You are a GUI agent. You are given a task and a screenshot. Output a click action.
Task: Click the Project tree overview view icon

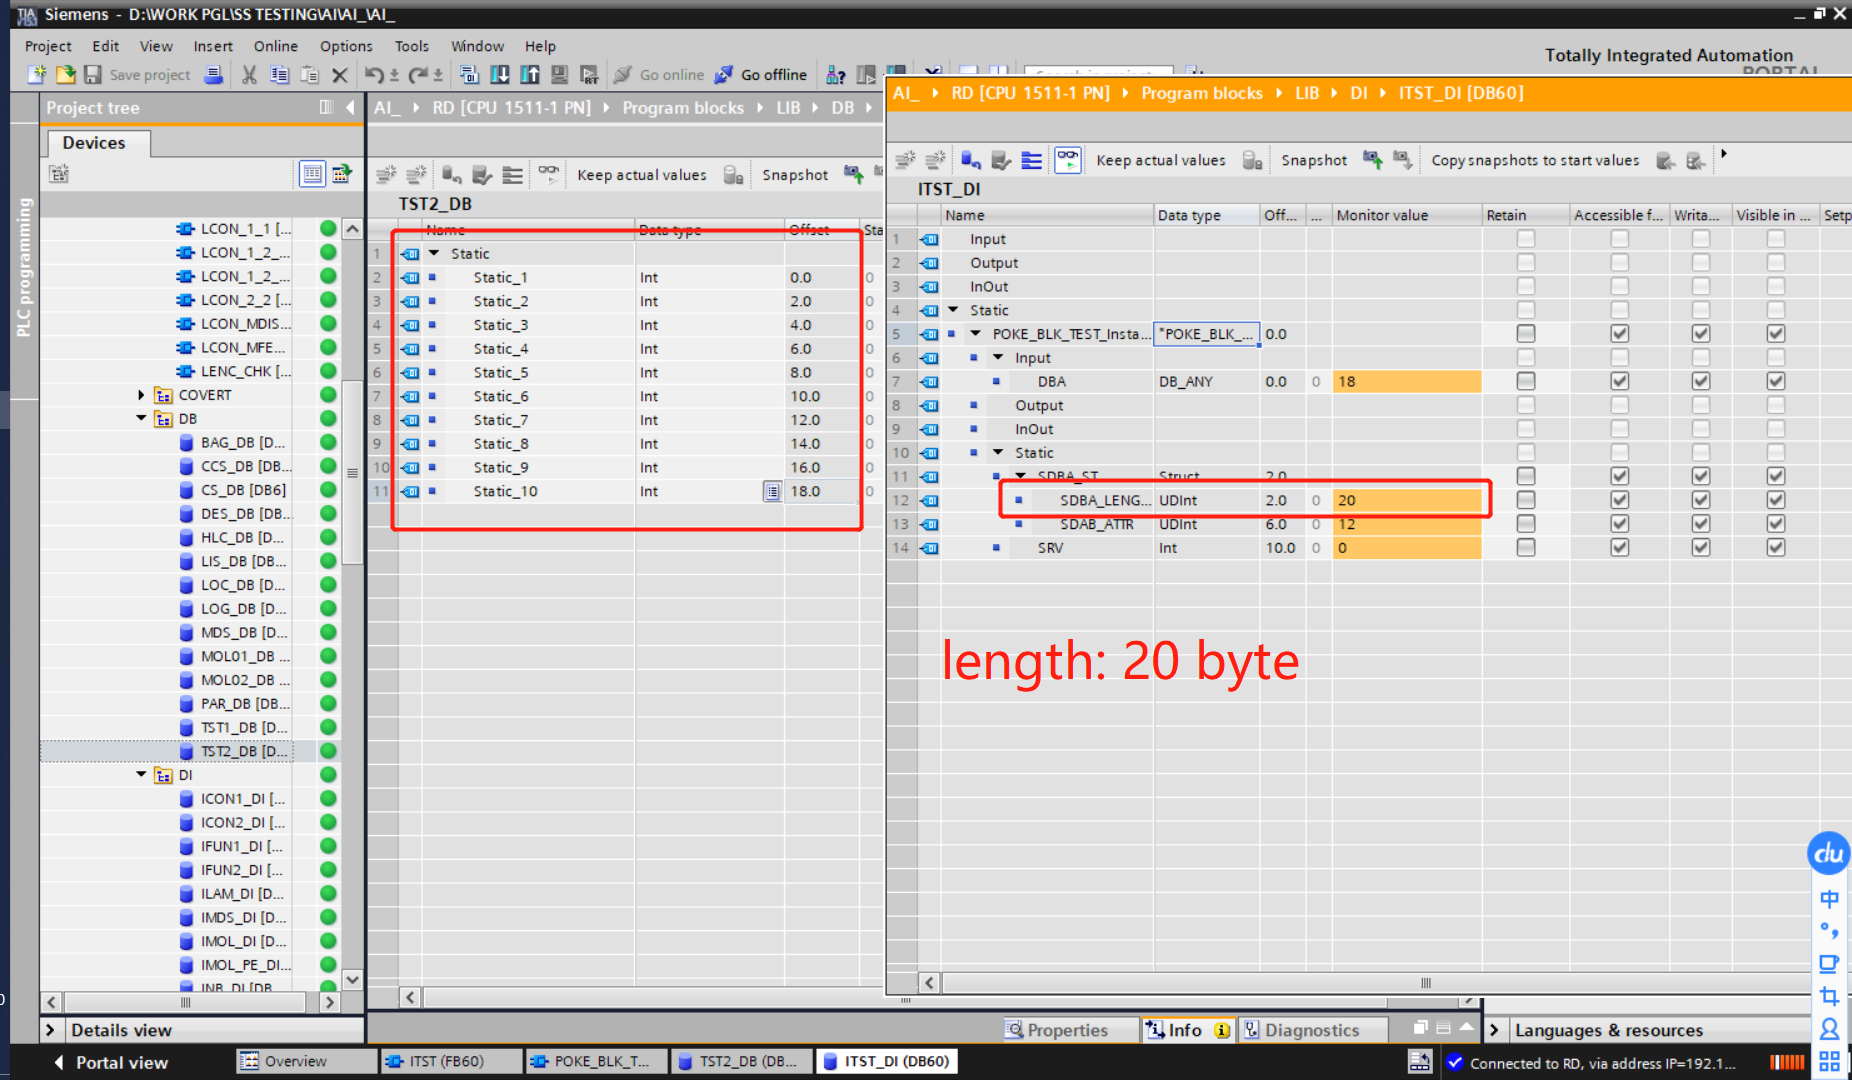[313, 174]
